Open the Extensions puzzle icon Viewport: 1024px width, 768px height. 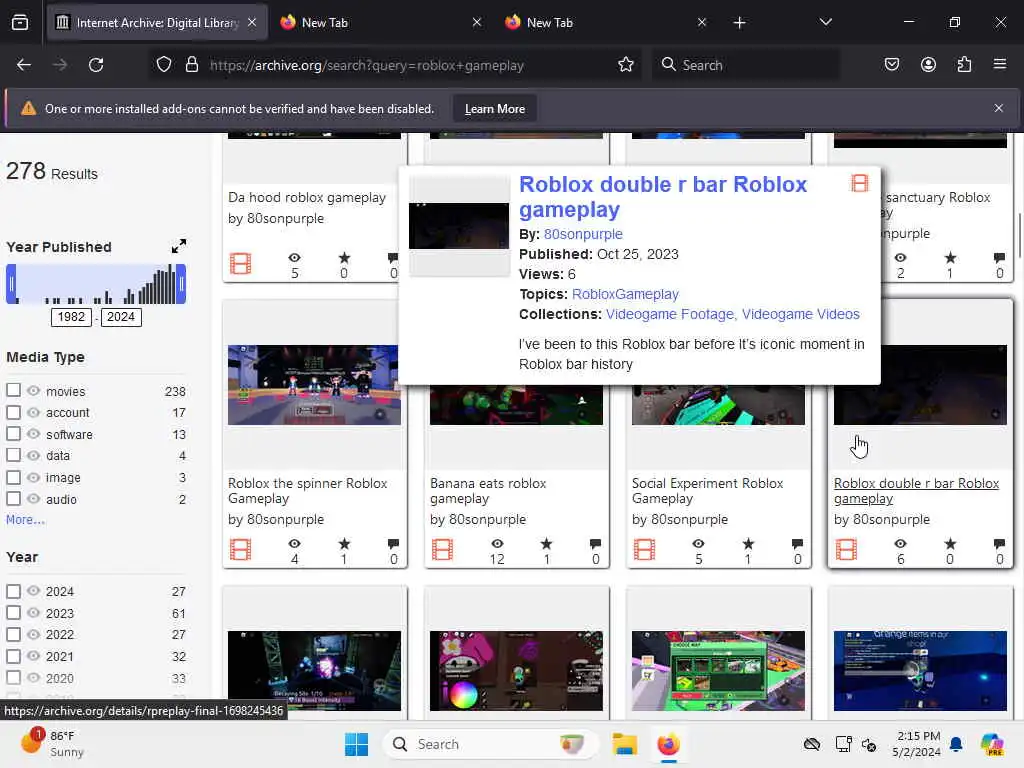(964, 65)
